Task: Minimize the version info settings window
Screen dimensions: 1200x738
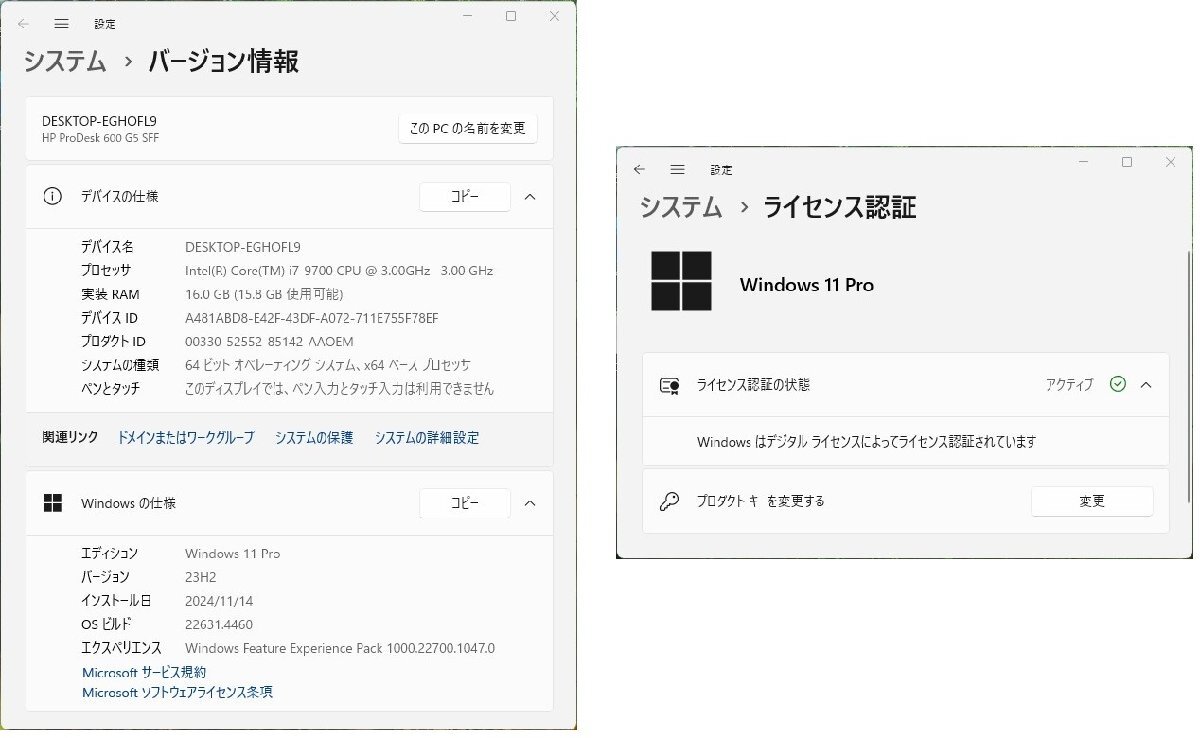Action: 467,16
